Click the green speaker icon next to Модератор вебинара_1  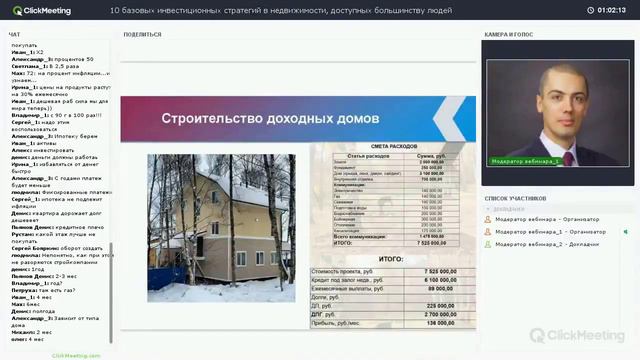625,232
